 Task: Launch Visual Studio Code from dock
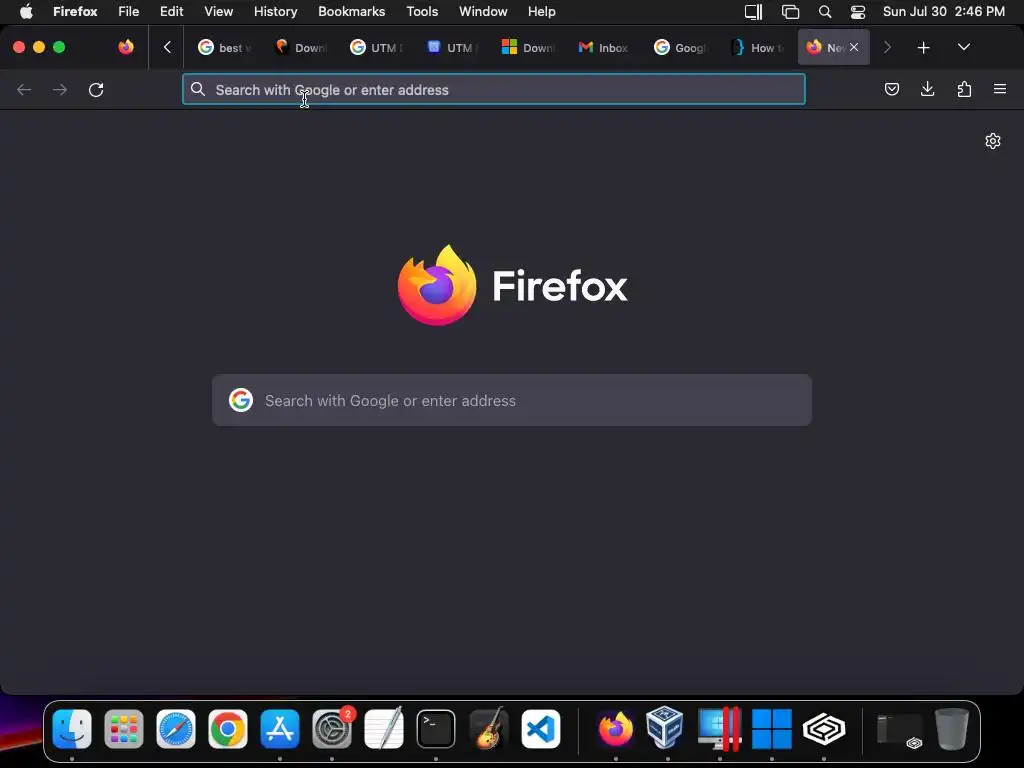click(x=540, y=729)
